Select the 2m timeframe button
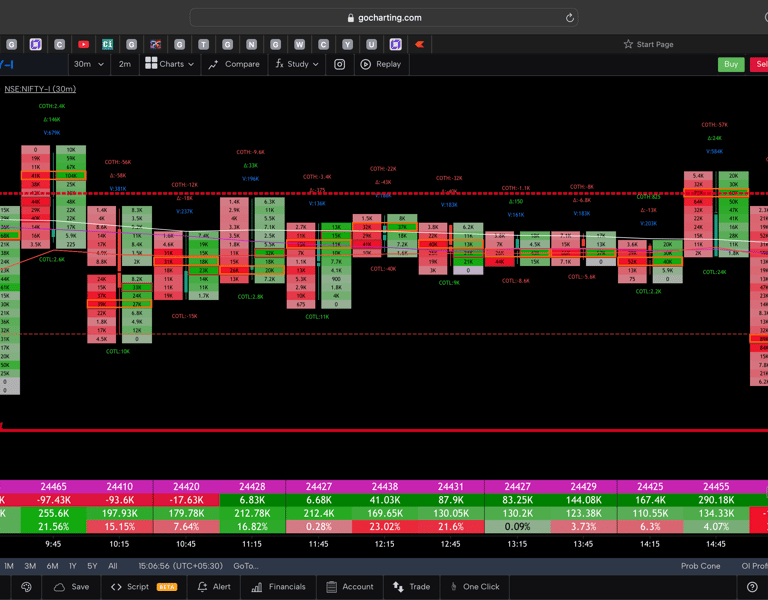768x600 pixels. coord(125,64)
